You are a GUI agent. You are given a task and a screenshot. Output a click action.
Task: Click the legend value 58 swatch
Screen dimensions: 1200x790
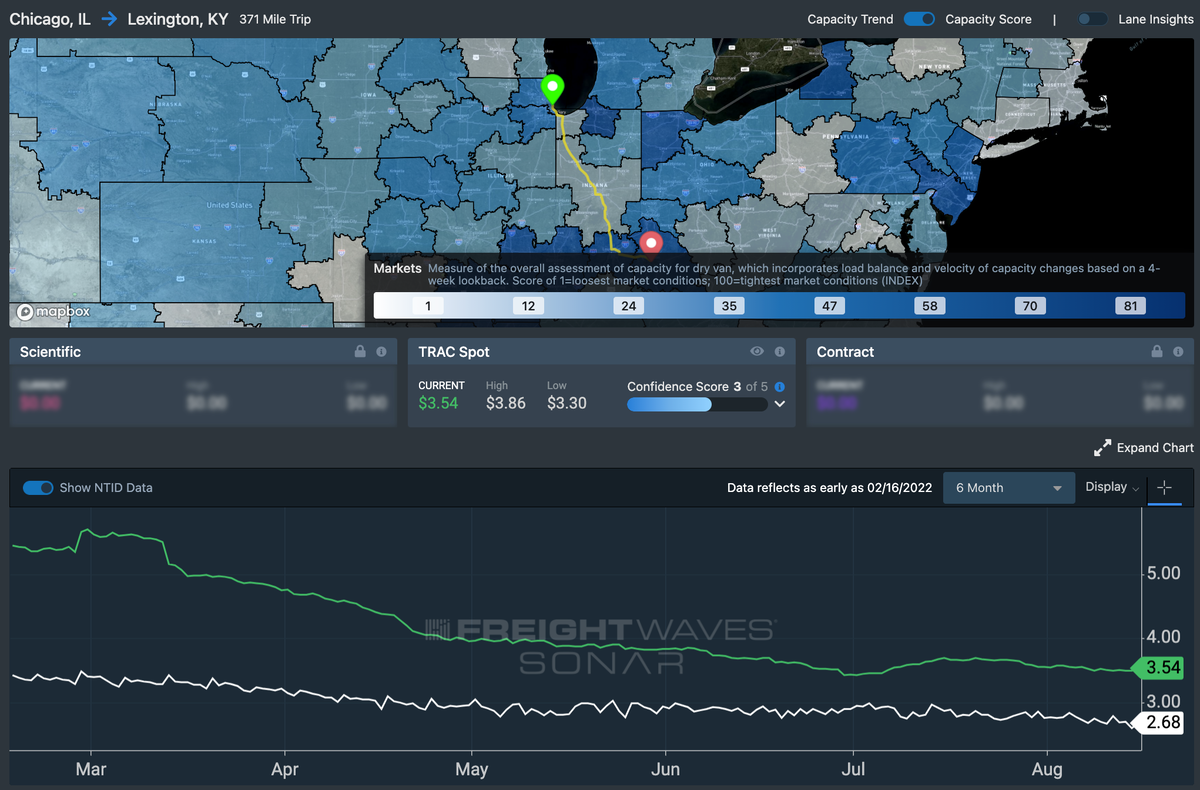pos(930,306)
